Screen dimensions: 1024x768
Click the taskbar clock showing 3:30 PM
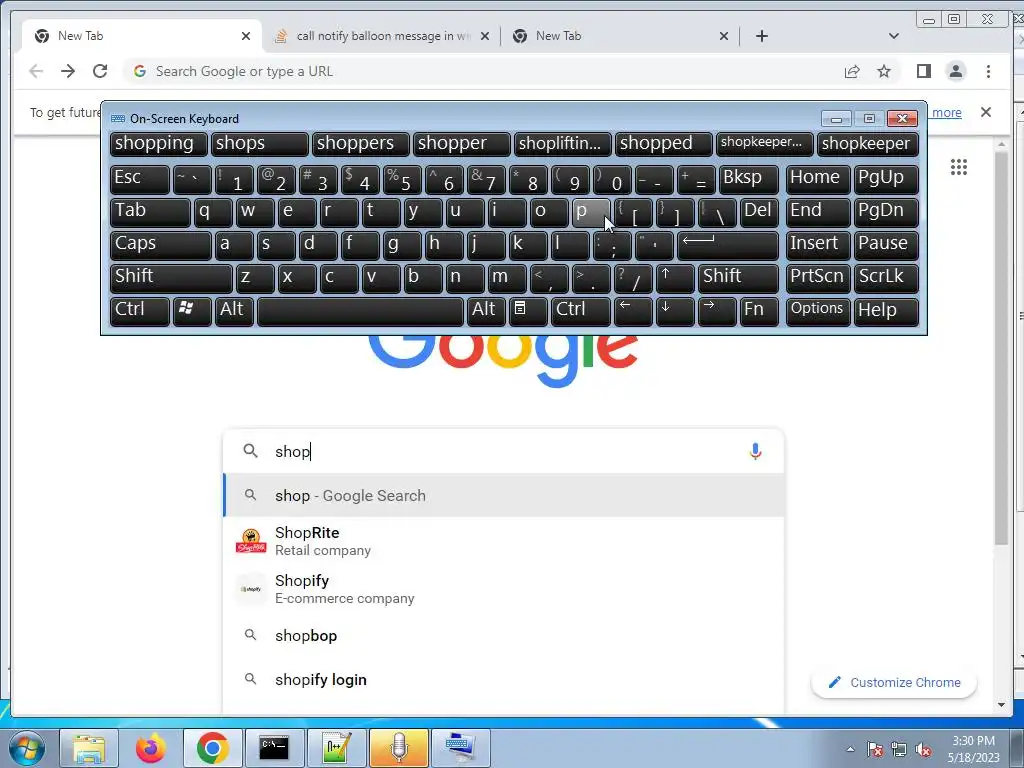pyautogui.click(x=973, y=749)
